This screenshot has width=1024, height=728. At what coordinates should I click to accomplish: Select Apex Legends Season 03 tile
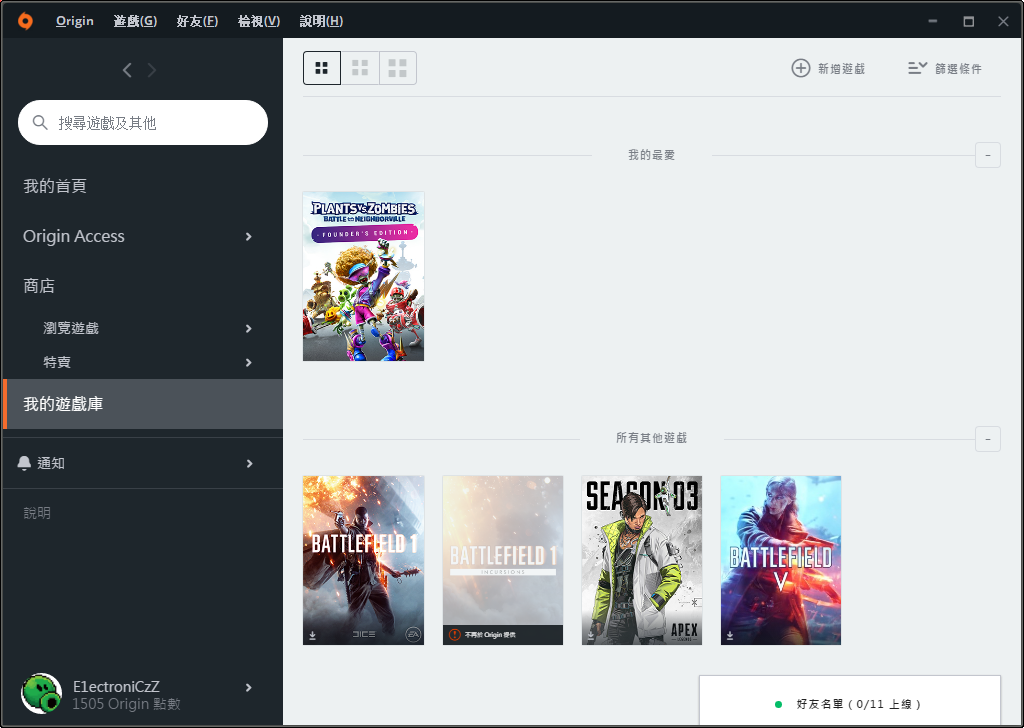click(642, 560)
